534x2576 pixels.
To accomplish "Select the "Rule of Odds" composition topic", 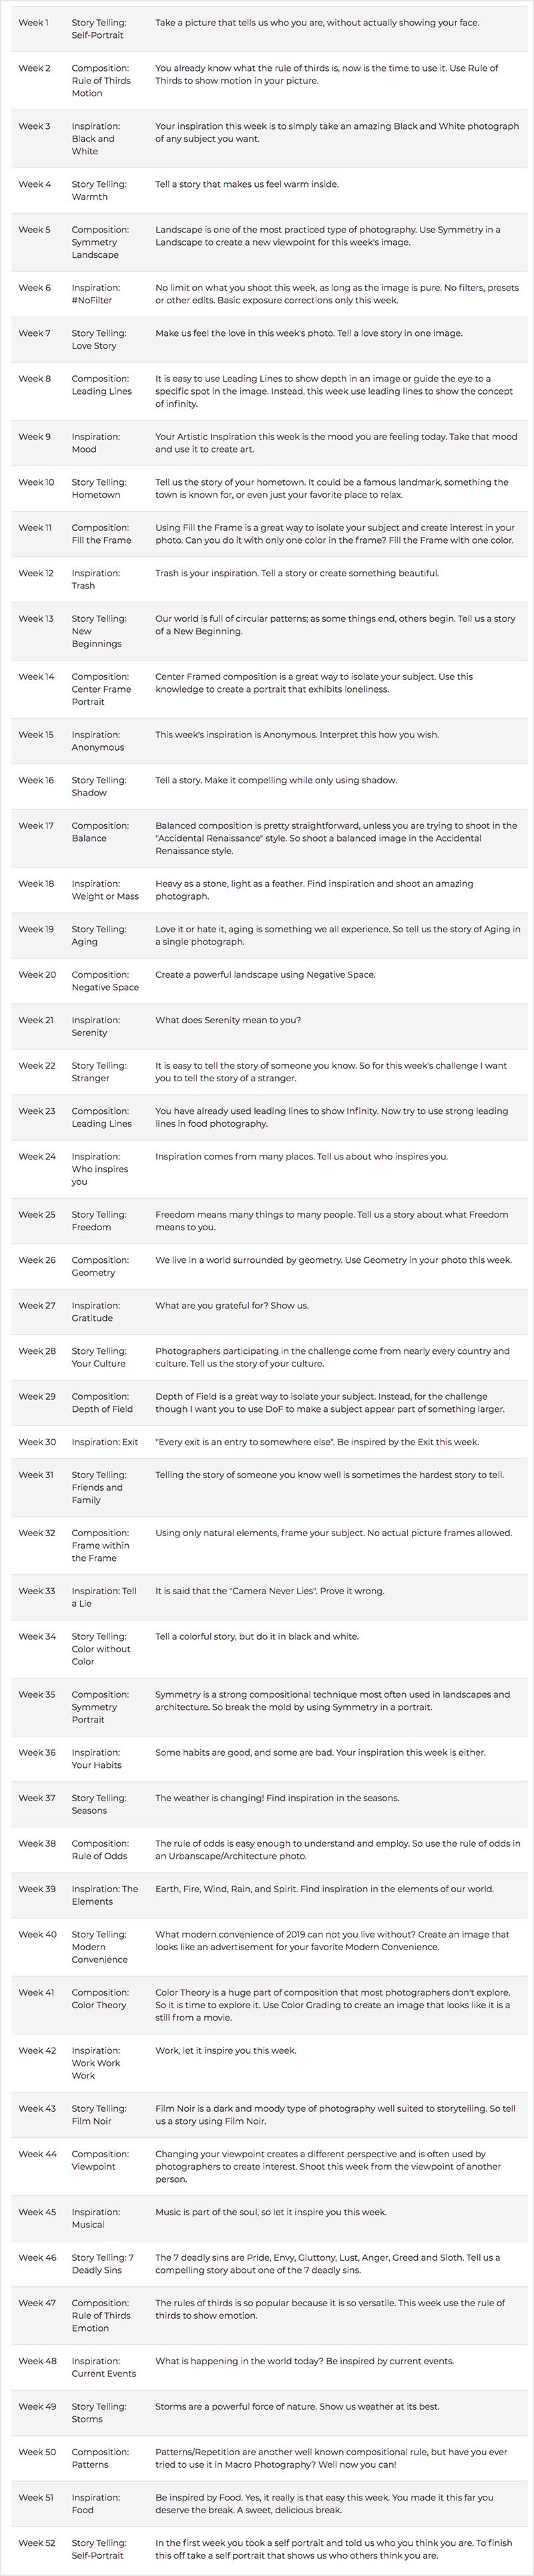I will (x=99, y=1850).
